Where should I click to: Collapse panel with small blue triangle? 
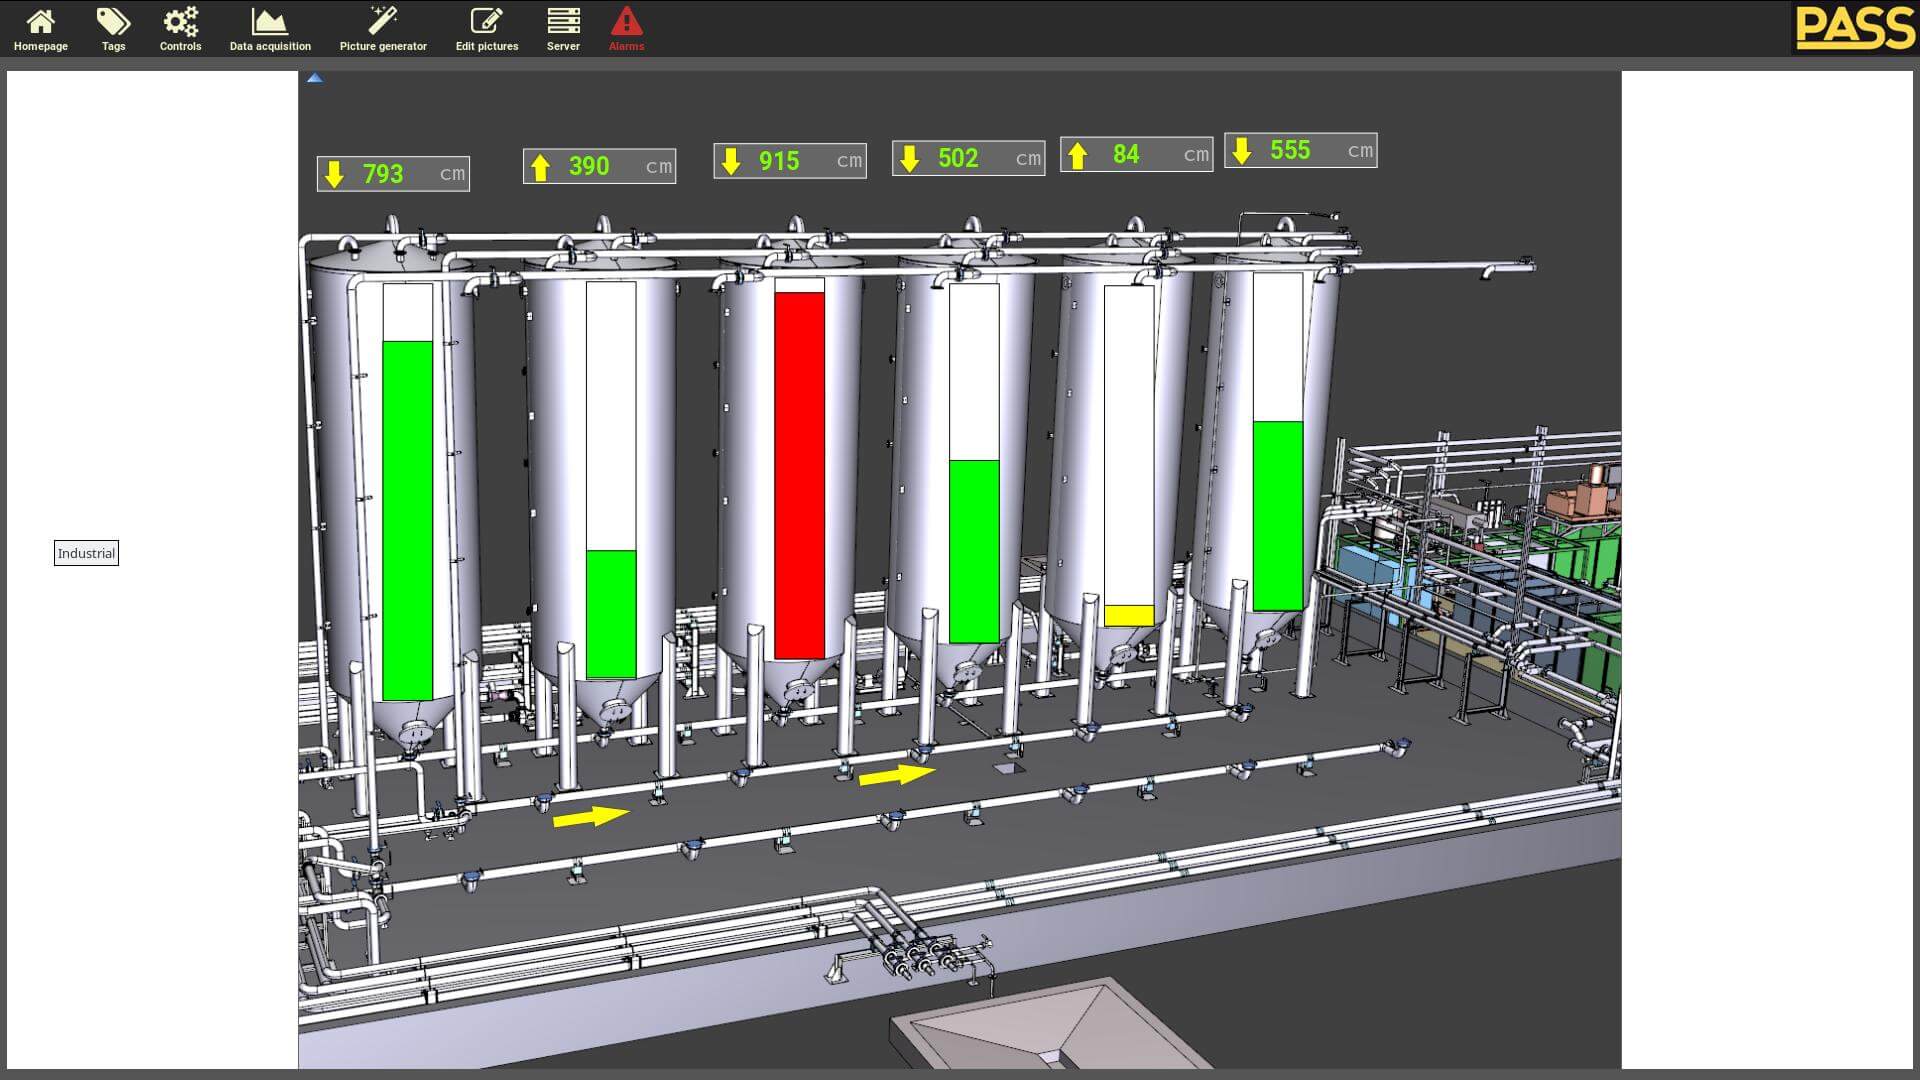coord(314,78)
